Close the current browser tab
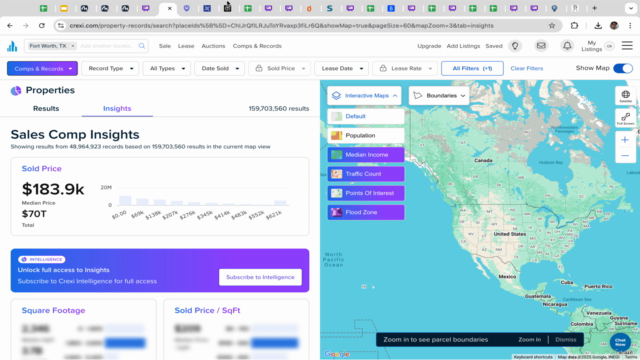Viewport: 640px width, 360px height. 169,8
